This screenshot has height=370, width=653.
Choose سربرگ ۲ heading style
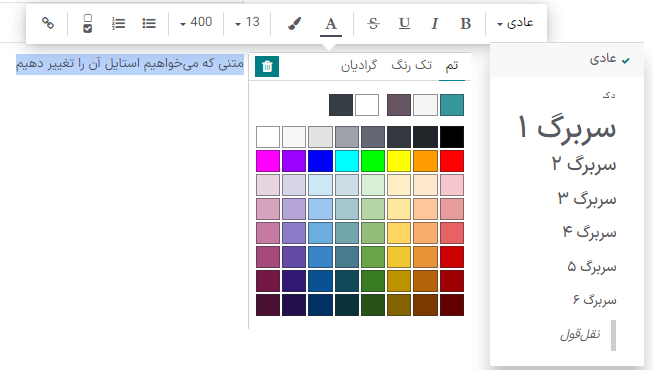[584, 164]
